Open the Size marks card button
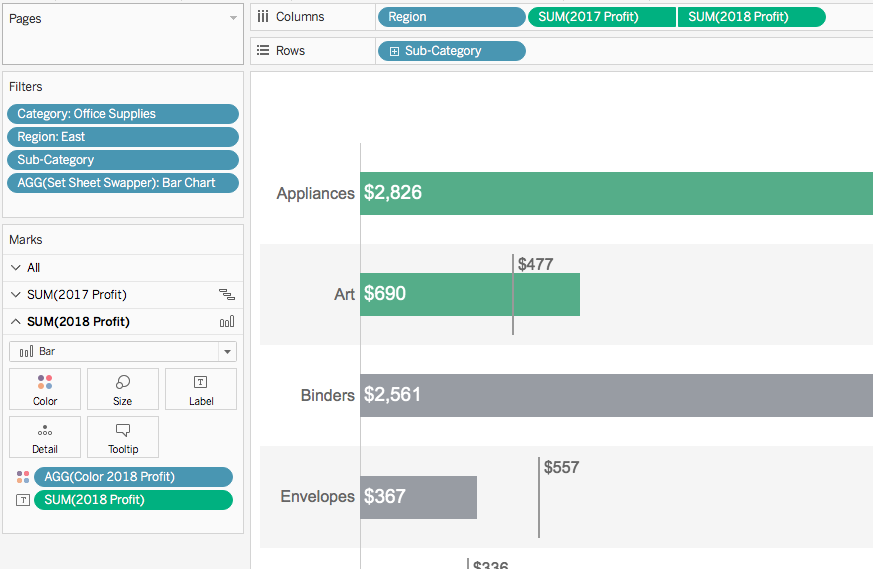Image resolution: width=873 pixels, height=569 pixels. (x=122, y=389)
